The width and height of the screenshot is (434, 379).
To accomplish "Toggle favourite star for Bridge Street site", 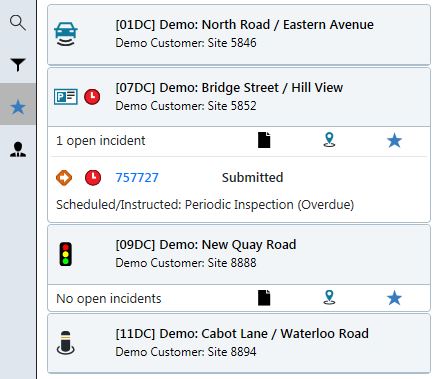I will click(x=394, y=140).
